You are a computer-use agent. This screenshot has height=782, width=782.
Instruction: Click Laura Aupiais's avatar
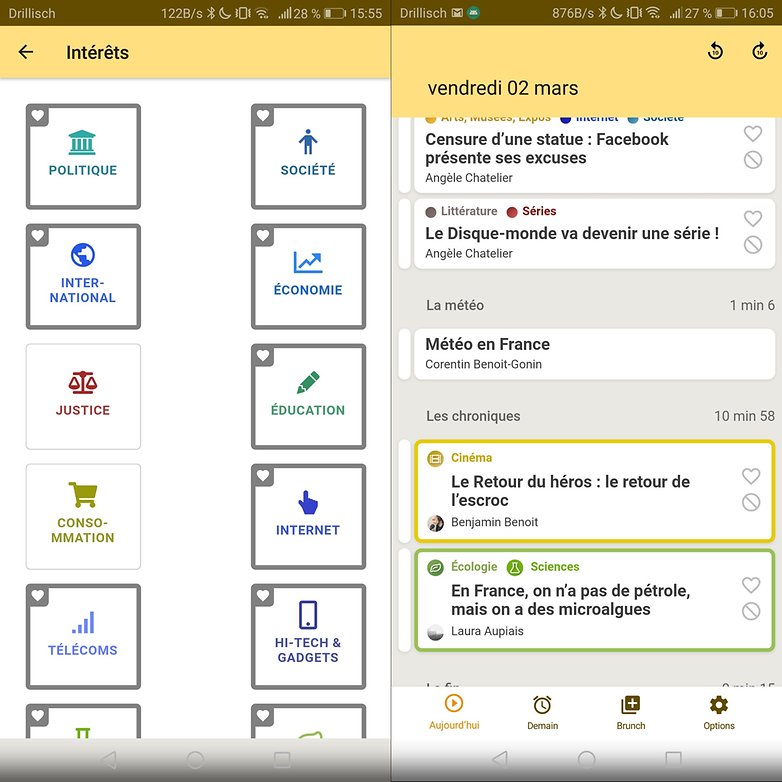pyautogui.click(x=435, y=632)
